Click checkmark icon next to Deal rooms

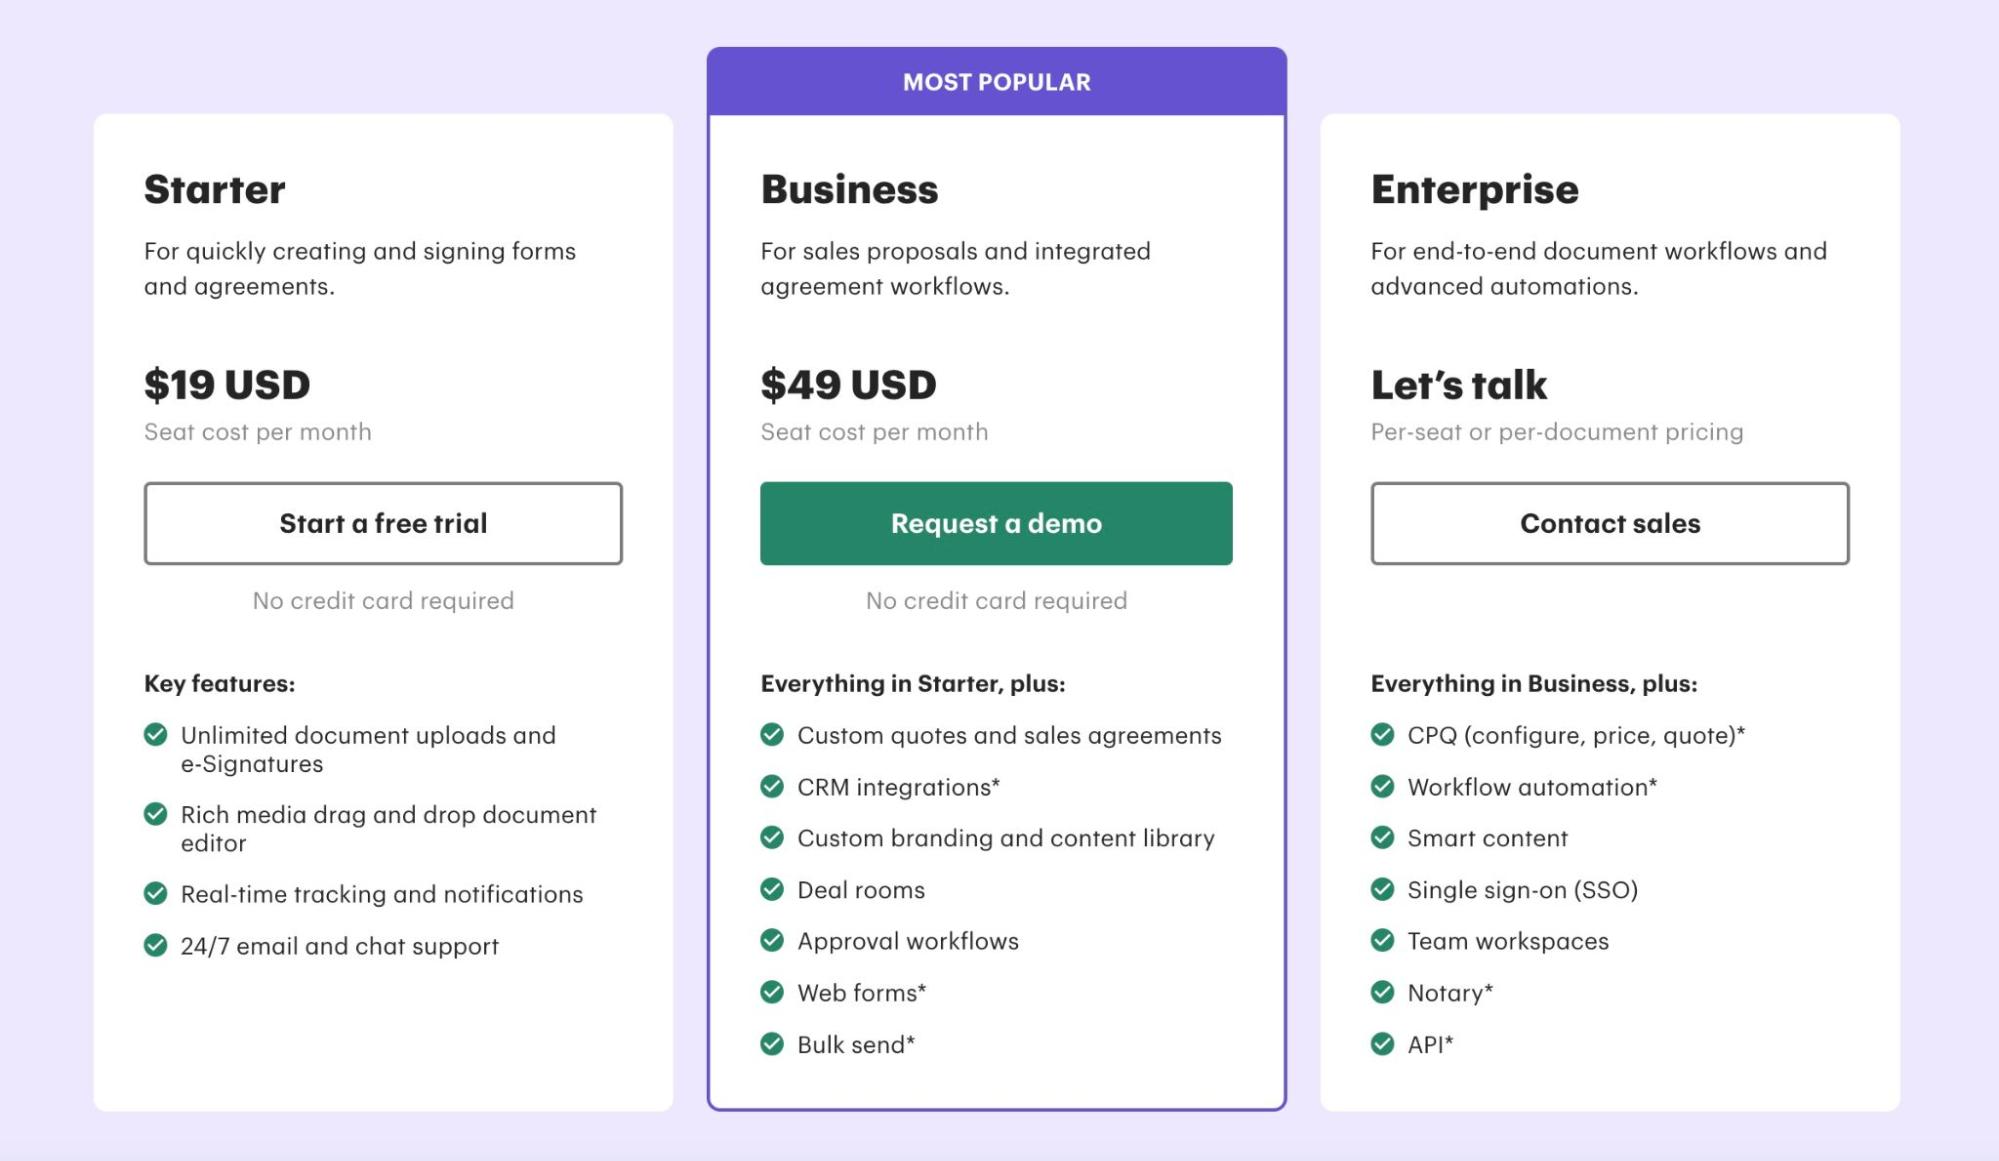(772, 889)
